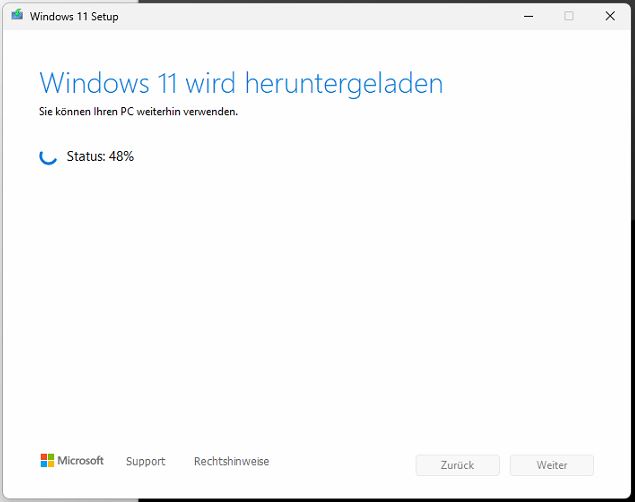Click the Windows 11 Setup title bar icon
This screenshot has width=635, height=502.
tap(17, 16)
